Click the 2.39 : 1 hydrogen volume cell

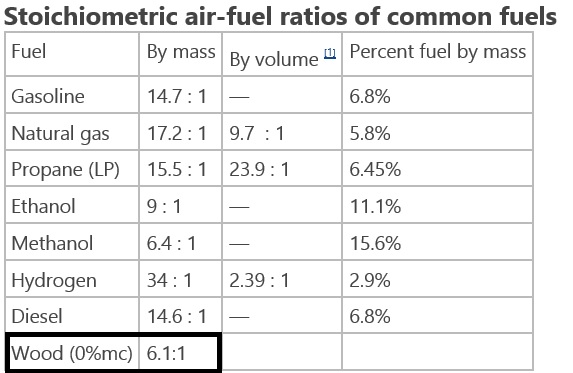pyautogui.click(x=282, y=279)
